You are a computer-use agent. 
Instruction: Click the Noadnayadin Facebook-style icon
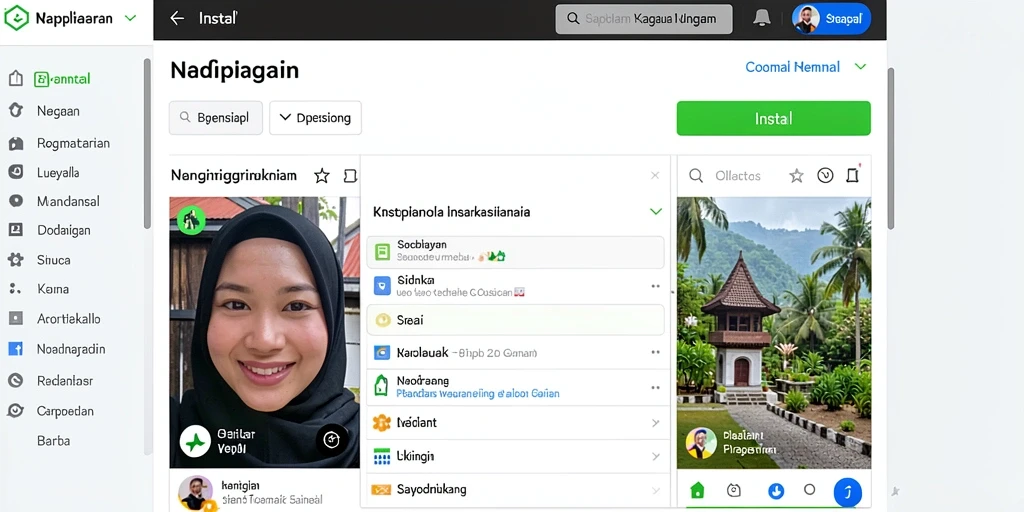(16, 349)
